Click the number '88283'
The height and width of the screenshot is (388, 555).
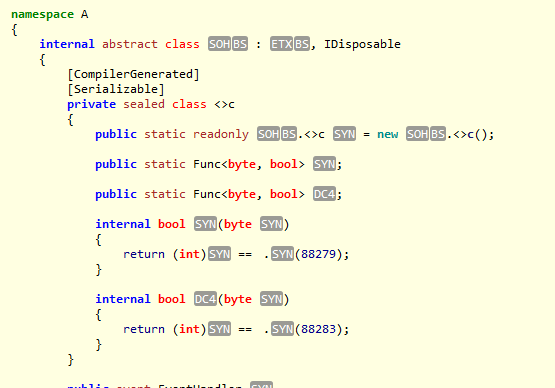318,329
